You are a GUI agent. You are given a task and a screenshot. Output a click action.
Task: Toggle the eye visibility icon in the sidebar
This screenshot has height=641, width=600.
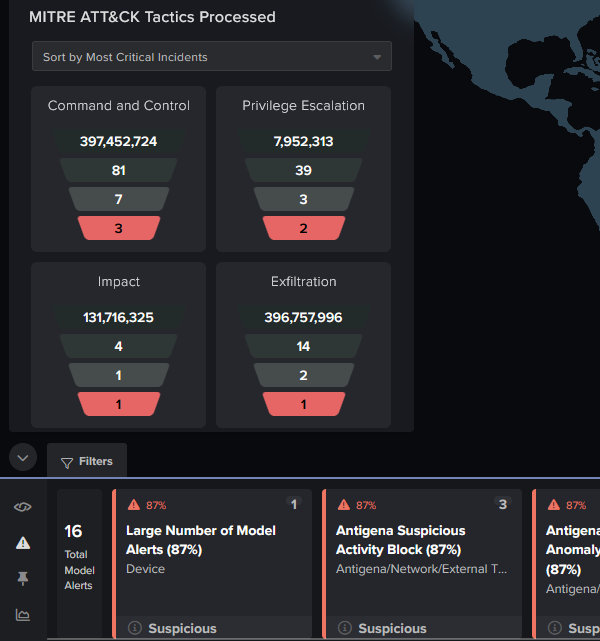click(22, 507)
